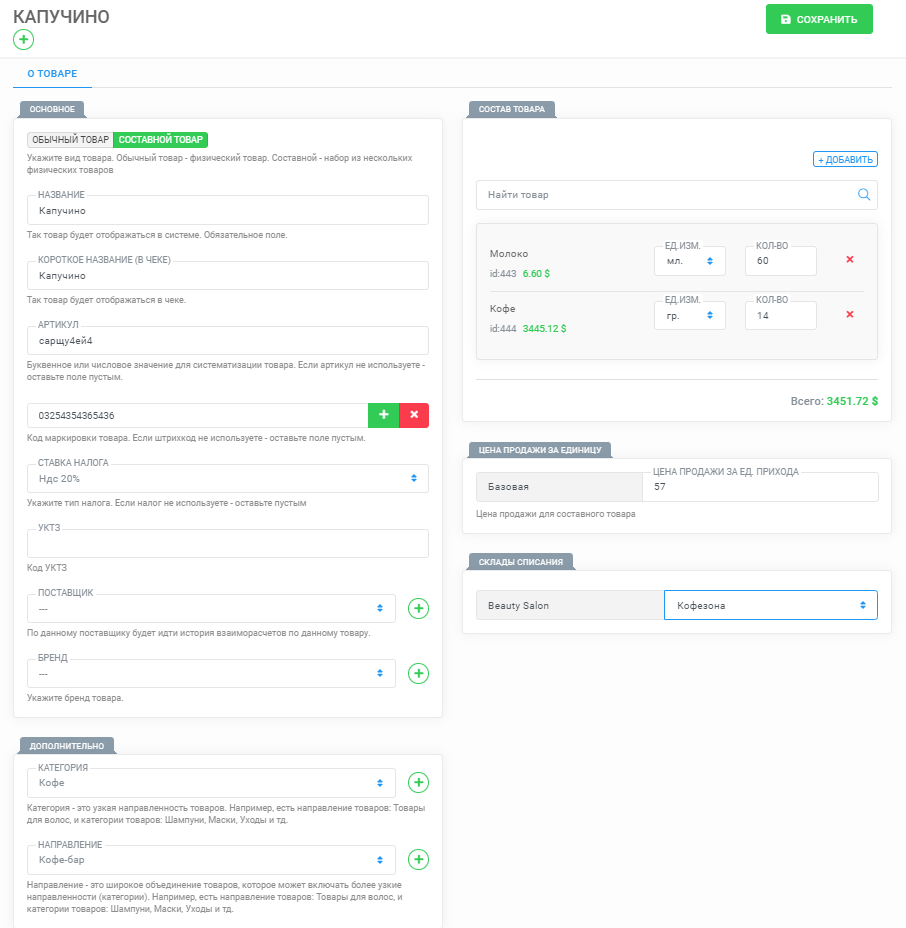Screen dimensions: 906x928
Task: Click the search magnifier in Найти товар
Action: pyautogui.click(x=864, y=195)
